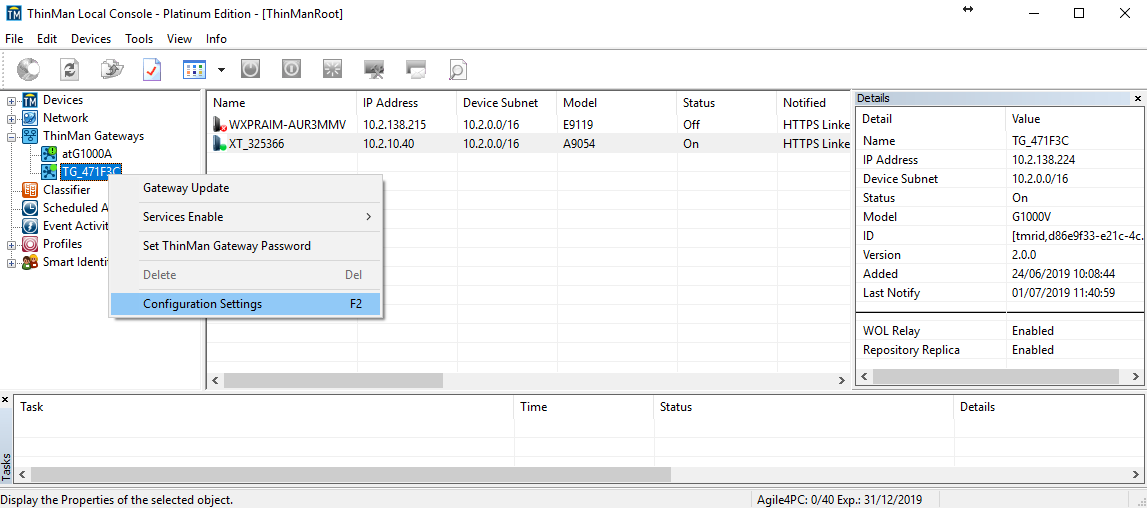The image size is (1147, 508).
Task: Expand the Profiles tree node
Action: [11, 244]
